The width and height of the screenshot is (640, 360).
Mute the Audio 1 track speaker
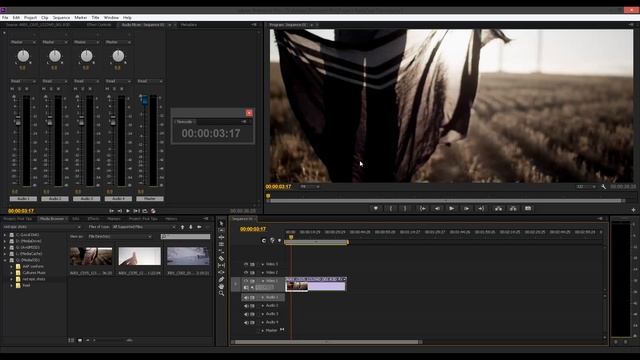(x=246, y=298)
